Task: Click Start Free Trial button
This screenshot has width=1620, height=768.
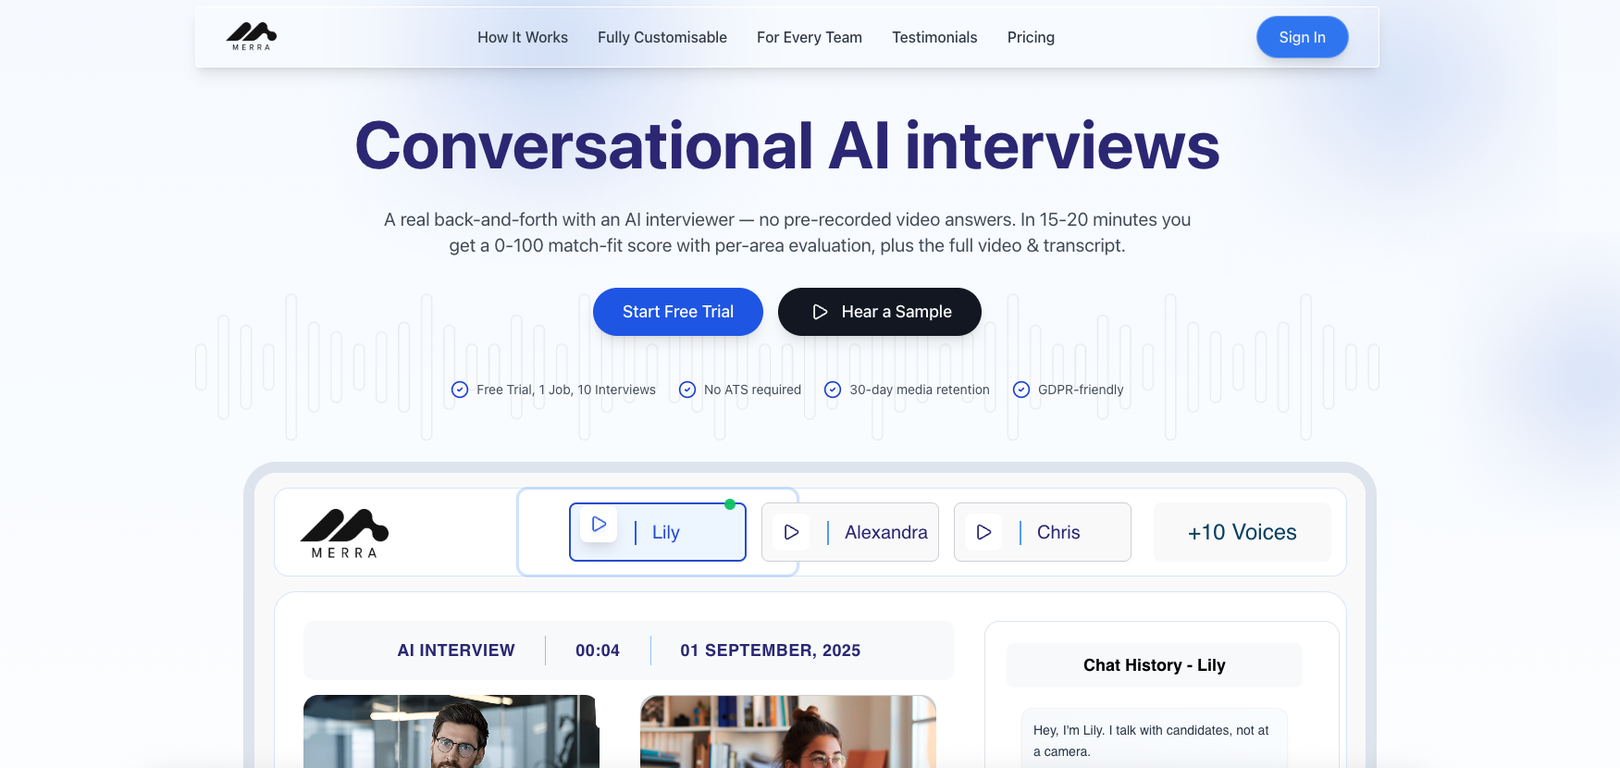Action: pos(677,312)
